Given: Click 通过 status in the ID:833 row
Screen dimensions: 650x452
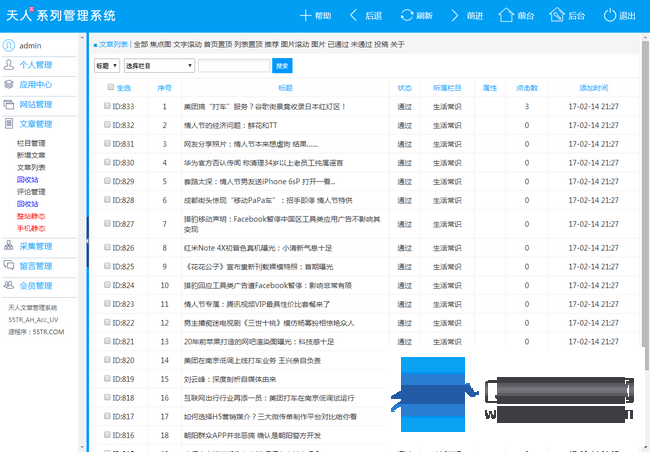Looking at the screenshot, I should click(405, 107).
